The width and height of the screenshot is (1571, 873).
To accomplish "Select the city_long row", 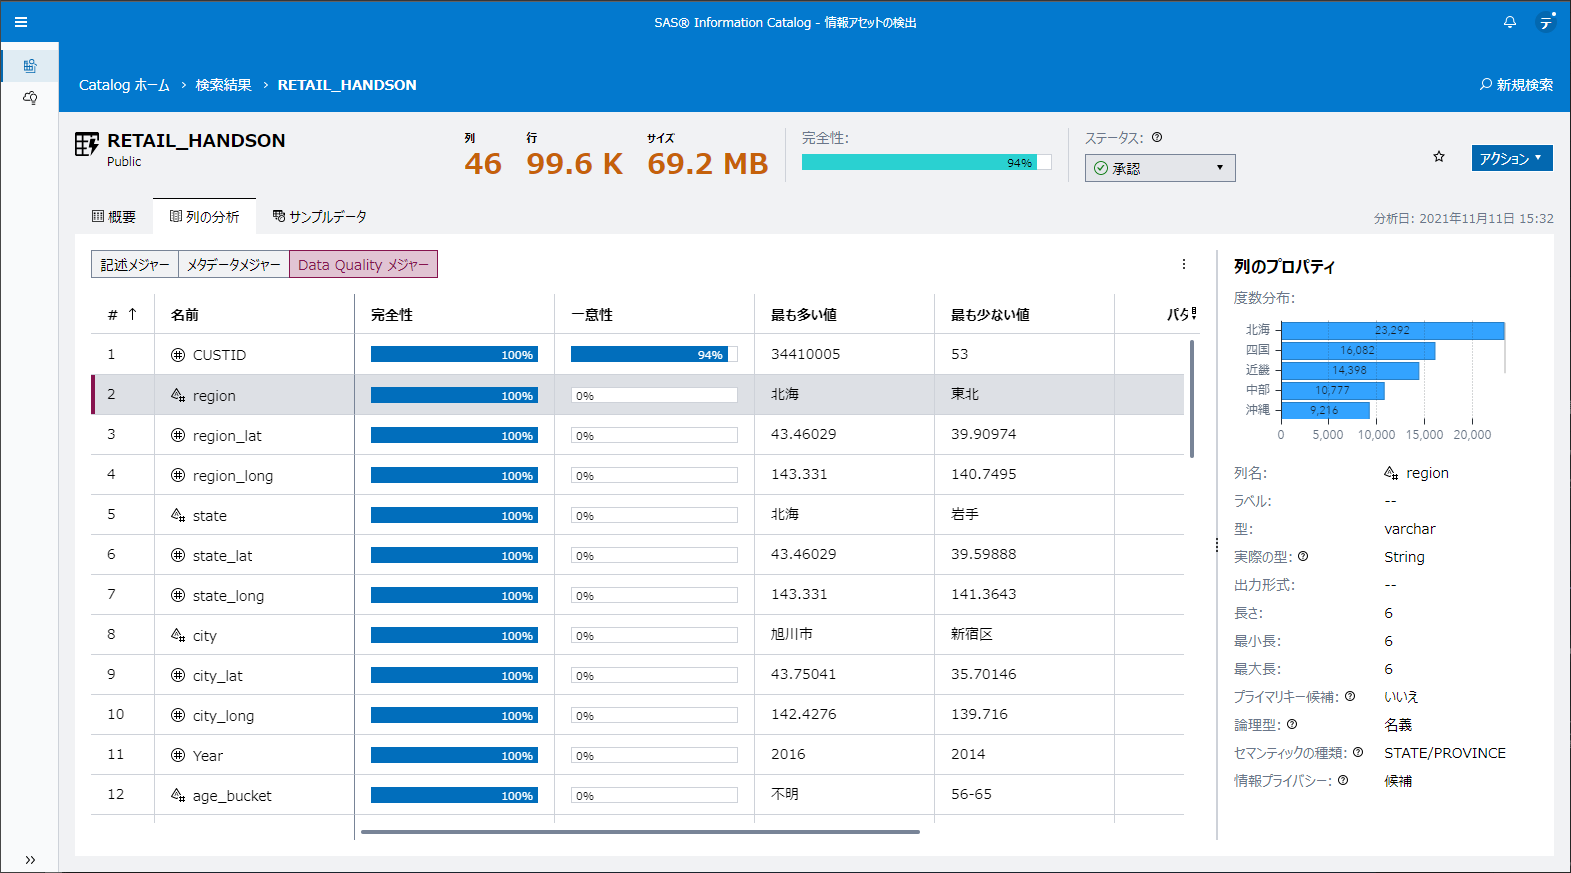I will [x=637, y=715].
